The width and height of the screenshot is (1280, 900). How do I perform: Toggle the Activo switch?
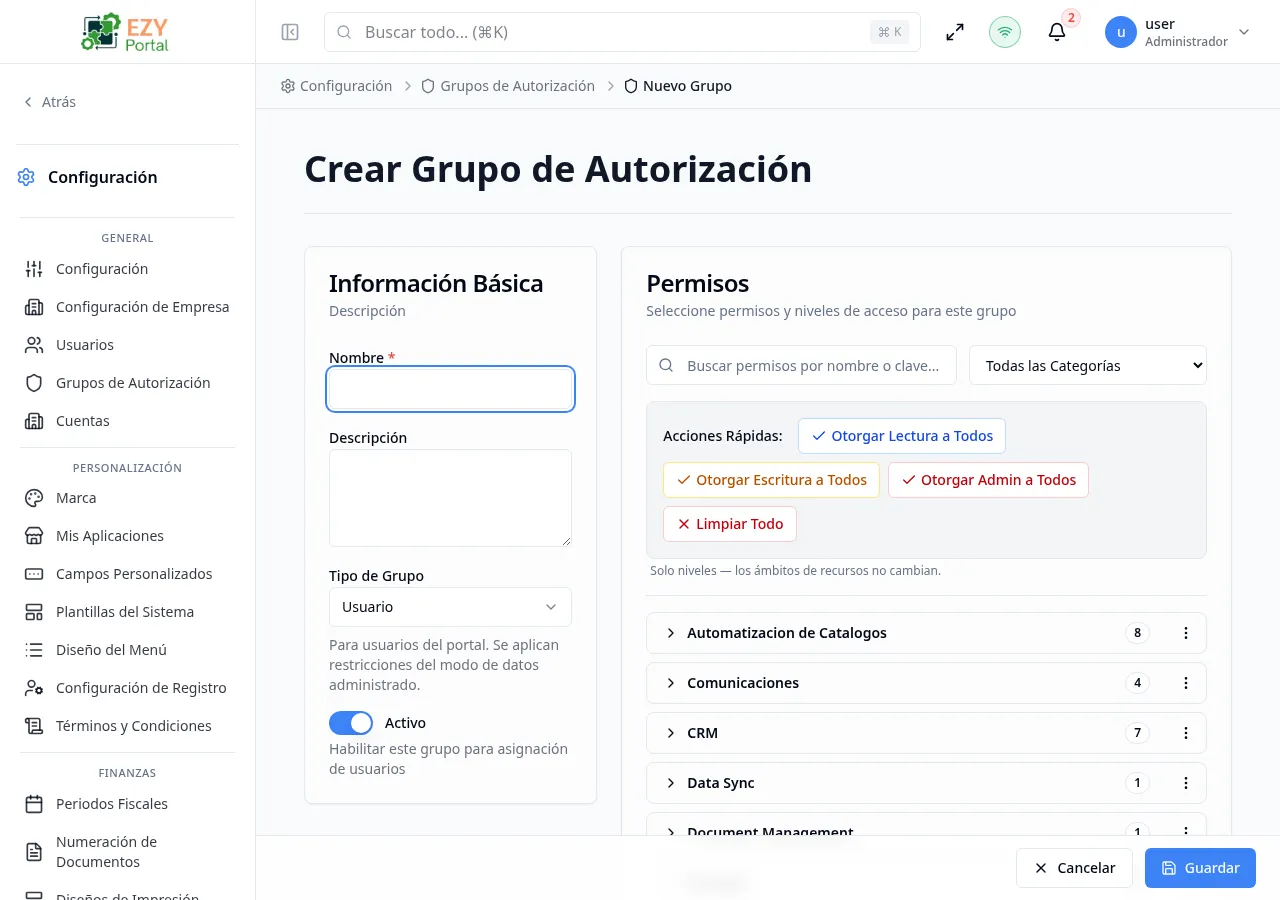tap(351, 723)
